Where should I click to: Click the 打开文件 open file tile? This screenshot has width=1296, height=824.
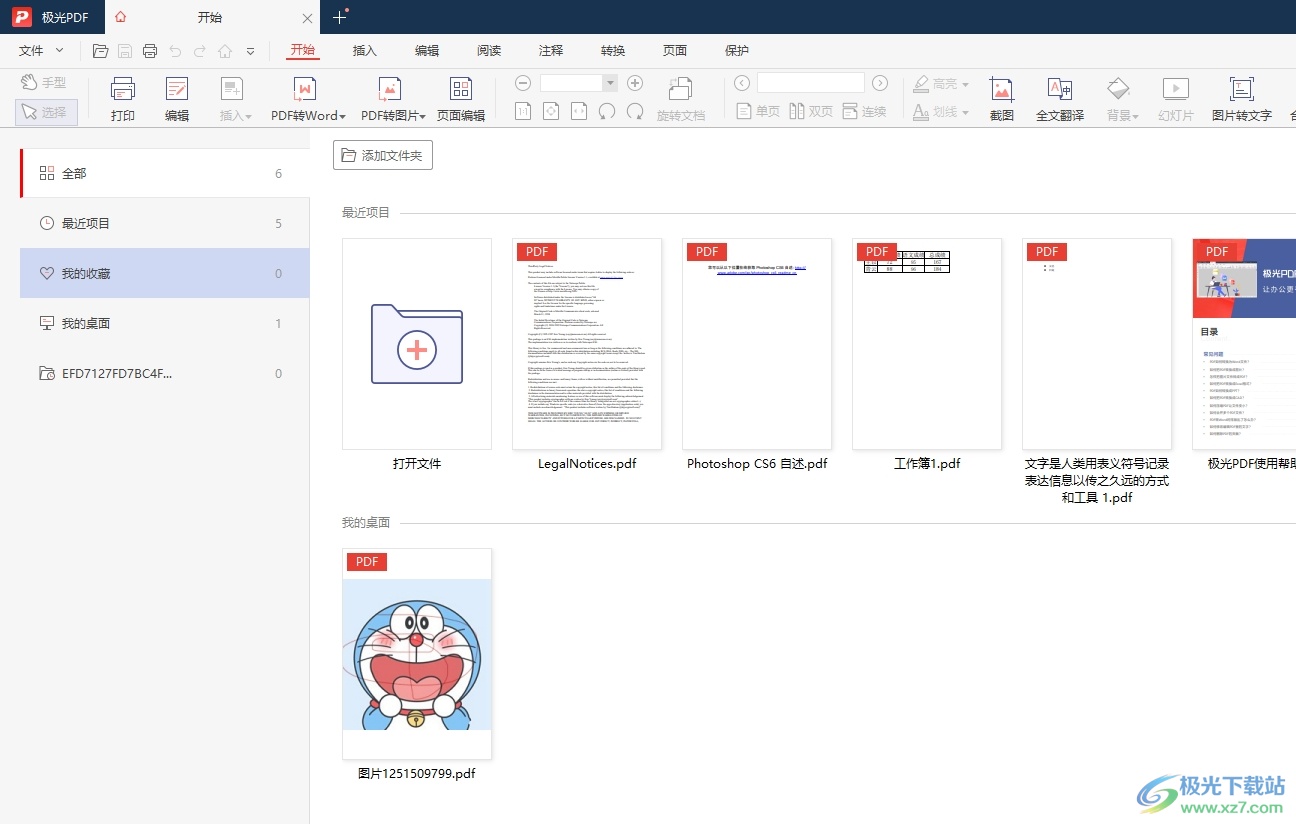417,344
